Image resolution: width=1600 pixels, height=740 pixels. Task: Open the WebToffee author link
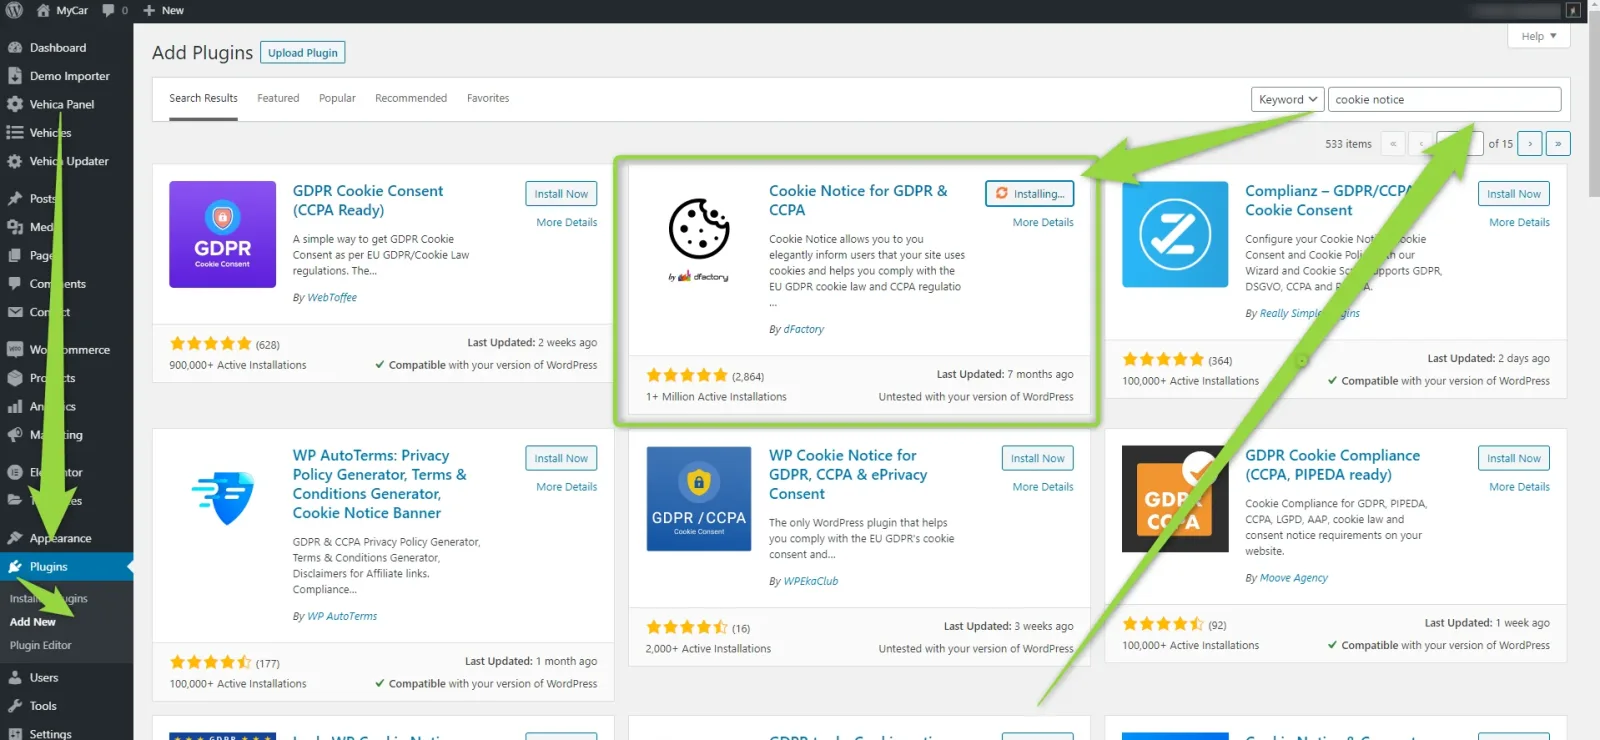tap(332, 298)
